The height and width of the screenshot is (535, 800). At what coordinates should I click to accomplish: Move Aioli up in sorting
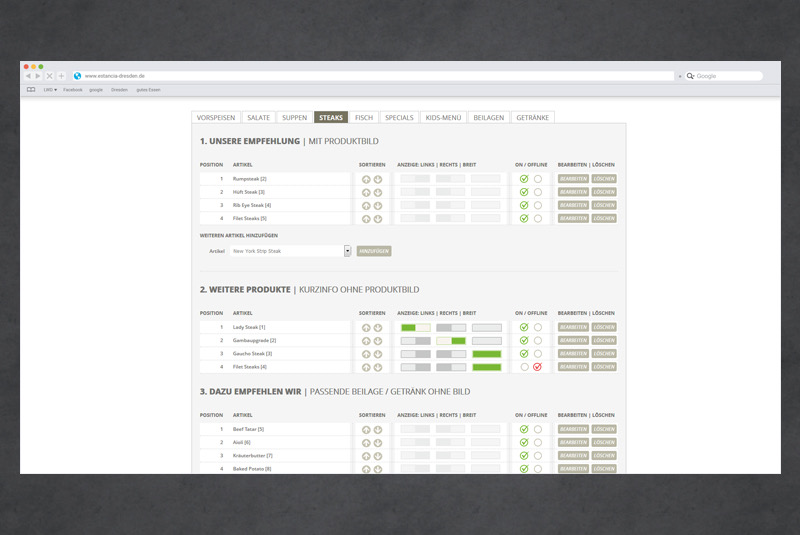[x=366, y=443]
